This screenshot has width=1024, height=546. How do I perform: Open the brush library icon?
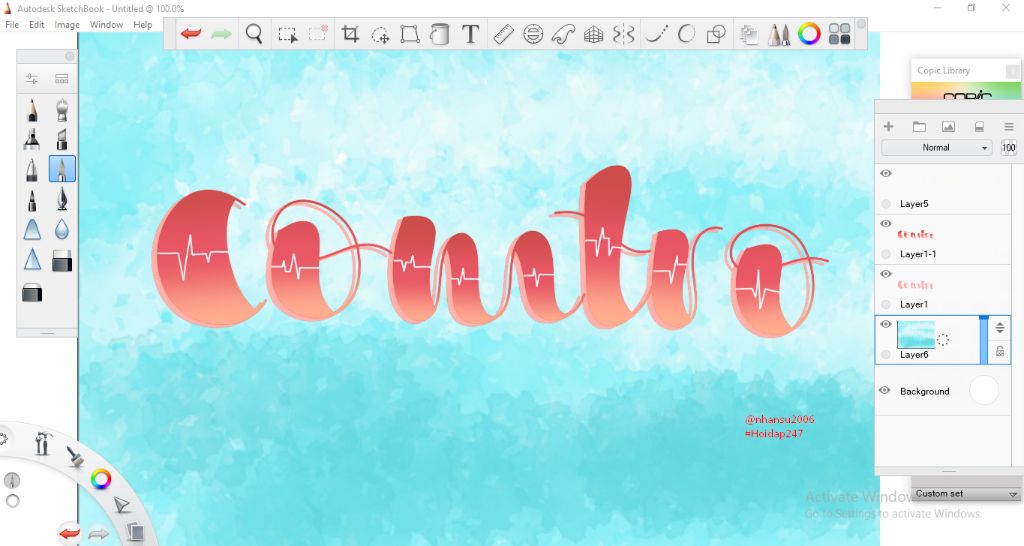click(61, 79)
